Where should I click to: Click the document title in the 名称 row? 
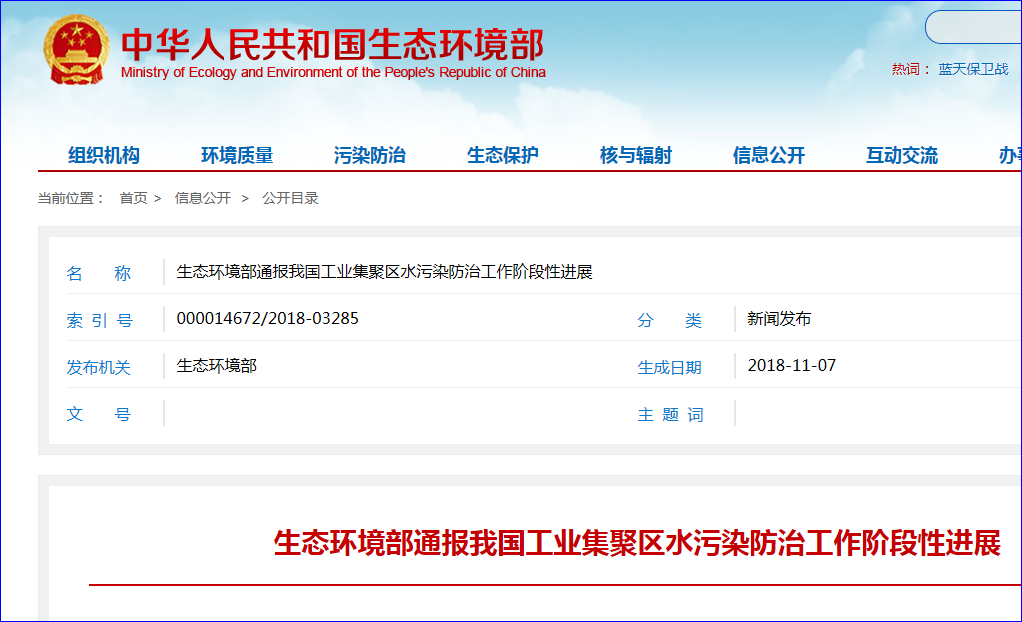click(x=384, y=272)
